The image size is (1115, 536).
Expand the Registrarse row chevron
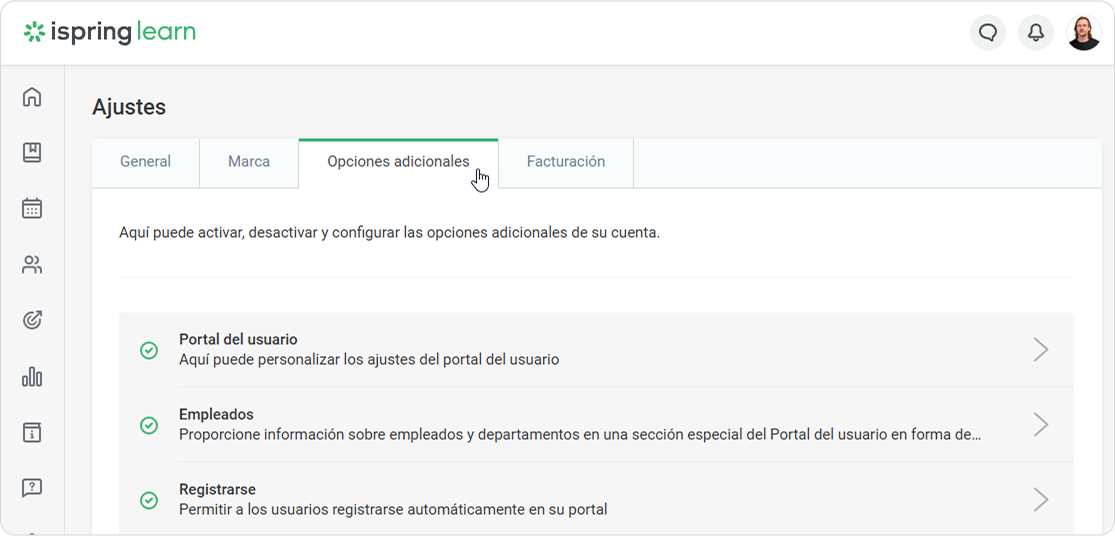tap(1041, 499)
